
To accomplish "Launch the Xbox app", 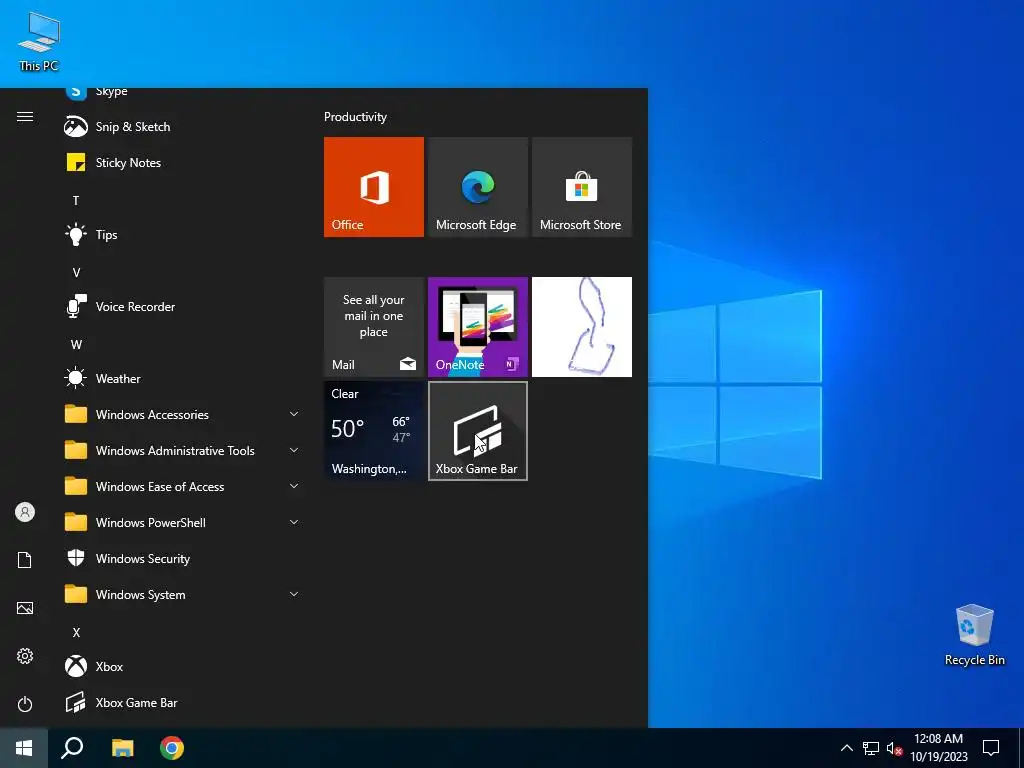I will point(183,667).
